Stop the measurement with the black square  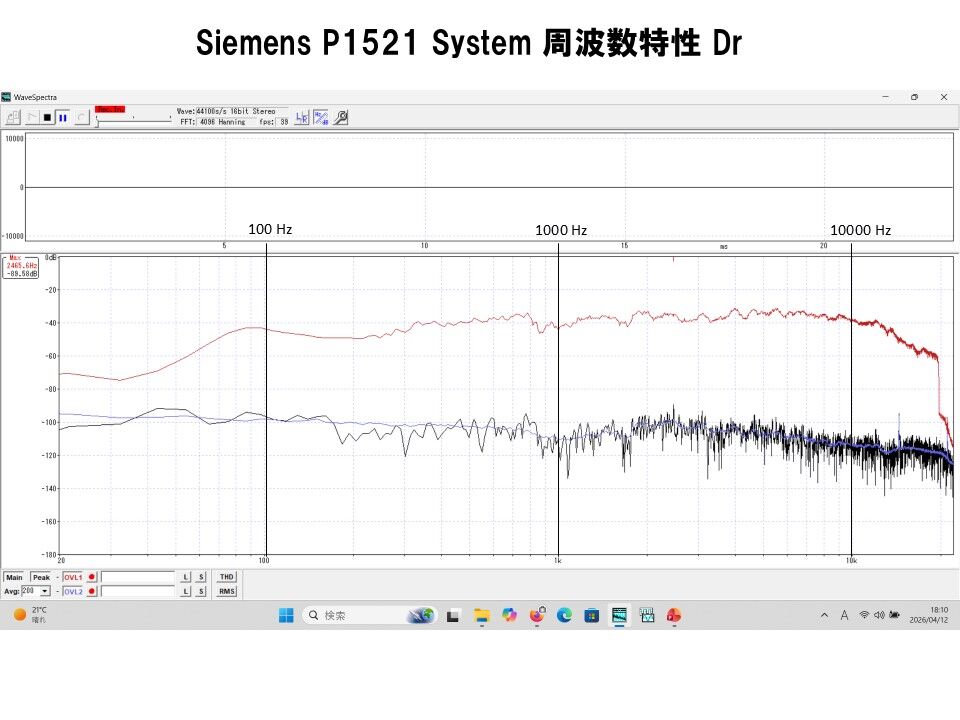[47, 117]
